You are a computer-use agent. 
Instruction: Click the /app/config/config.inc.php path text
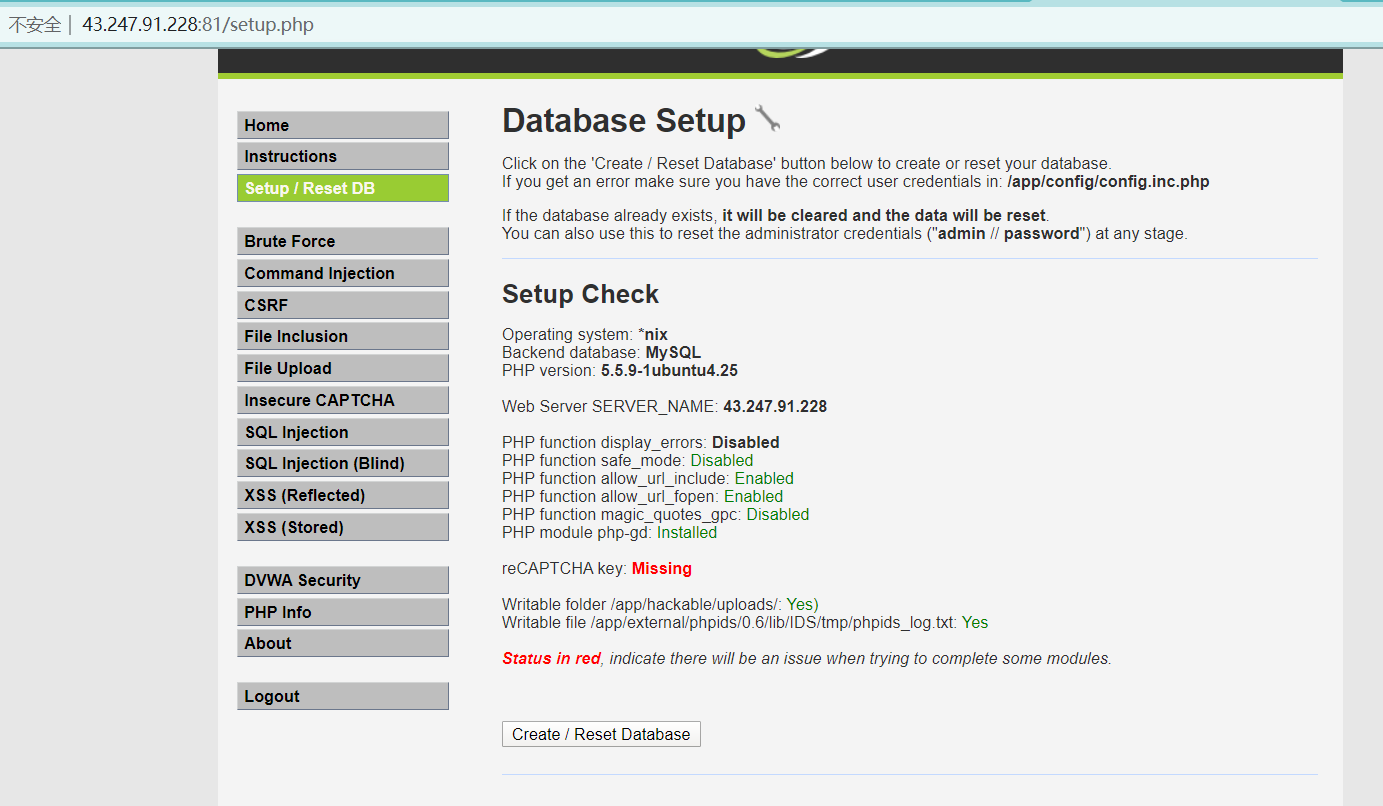1108,181
